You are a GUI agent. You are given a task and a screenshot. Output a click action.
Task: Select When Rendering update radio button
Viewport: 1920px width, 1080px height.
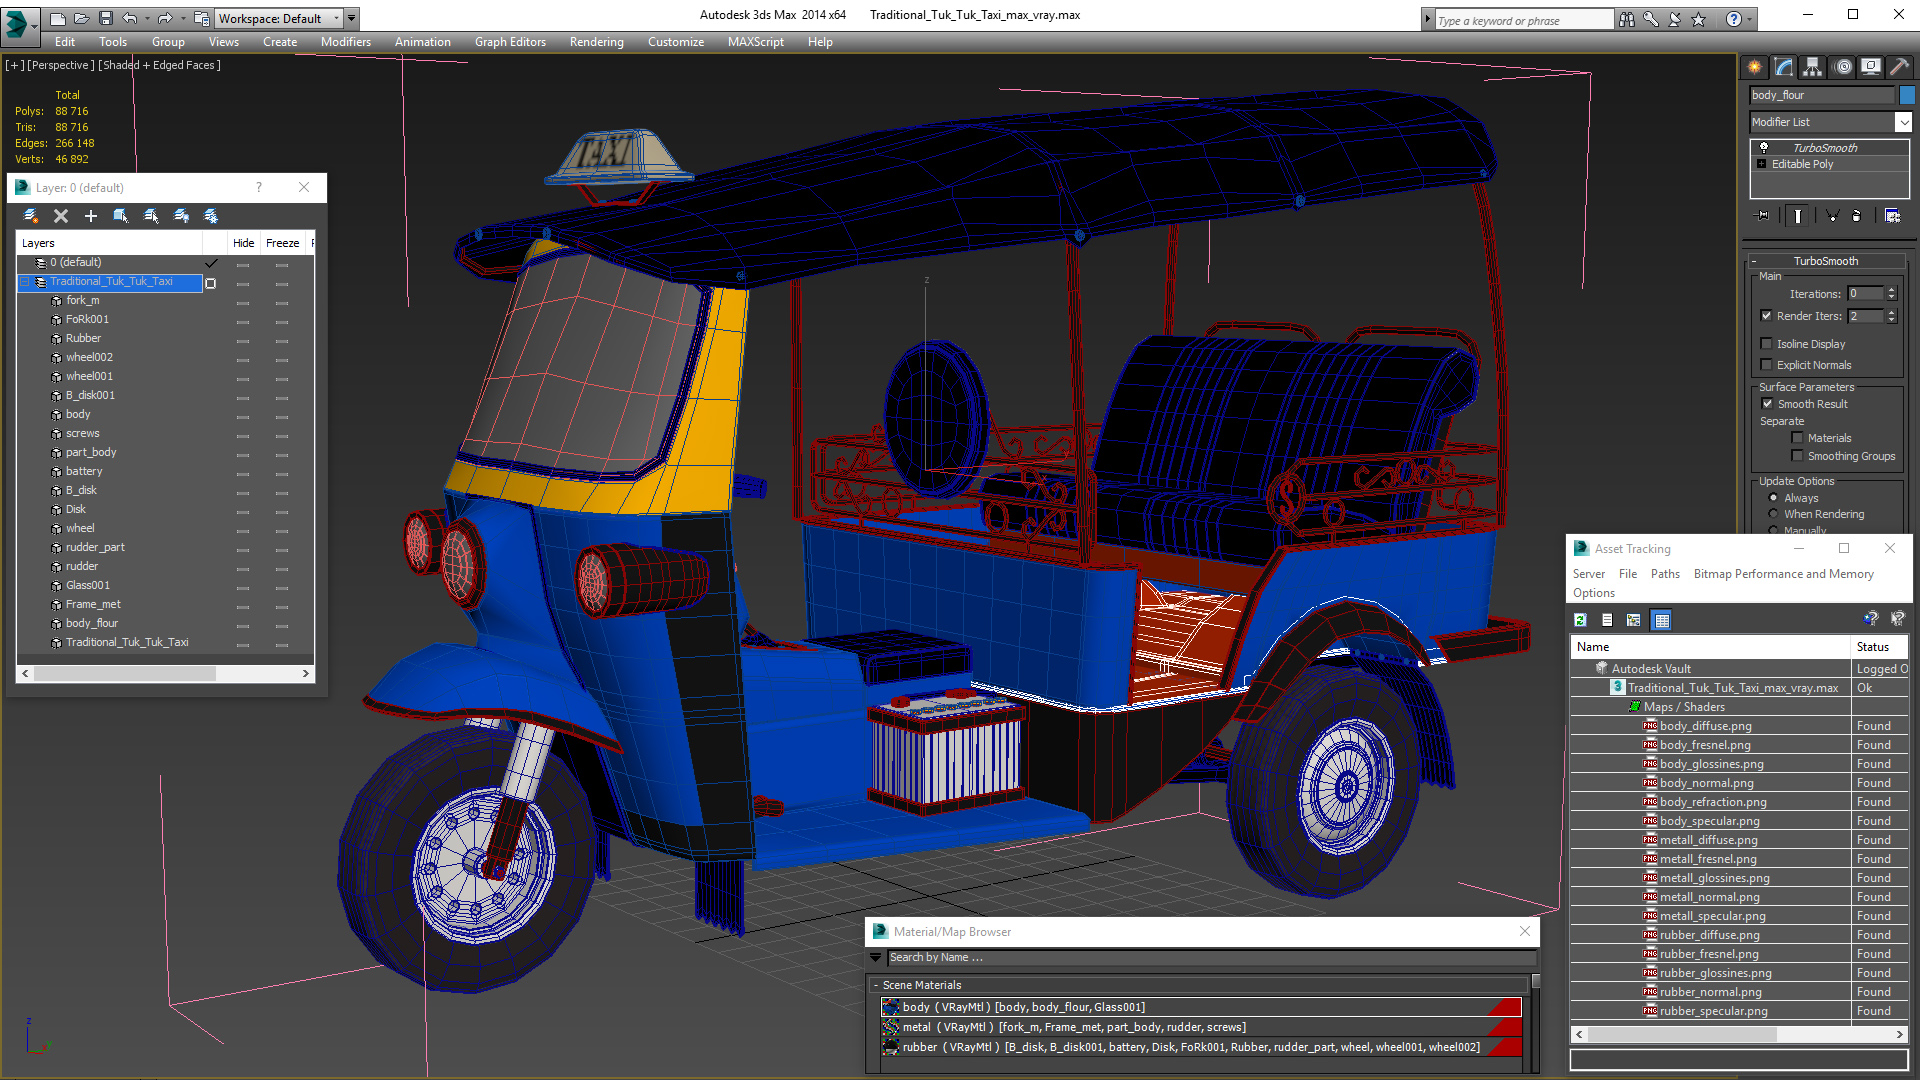(1773, 514)
